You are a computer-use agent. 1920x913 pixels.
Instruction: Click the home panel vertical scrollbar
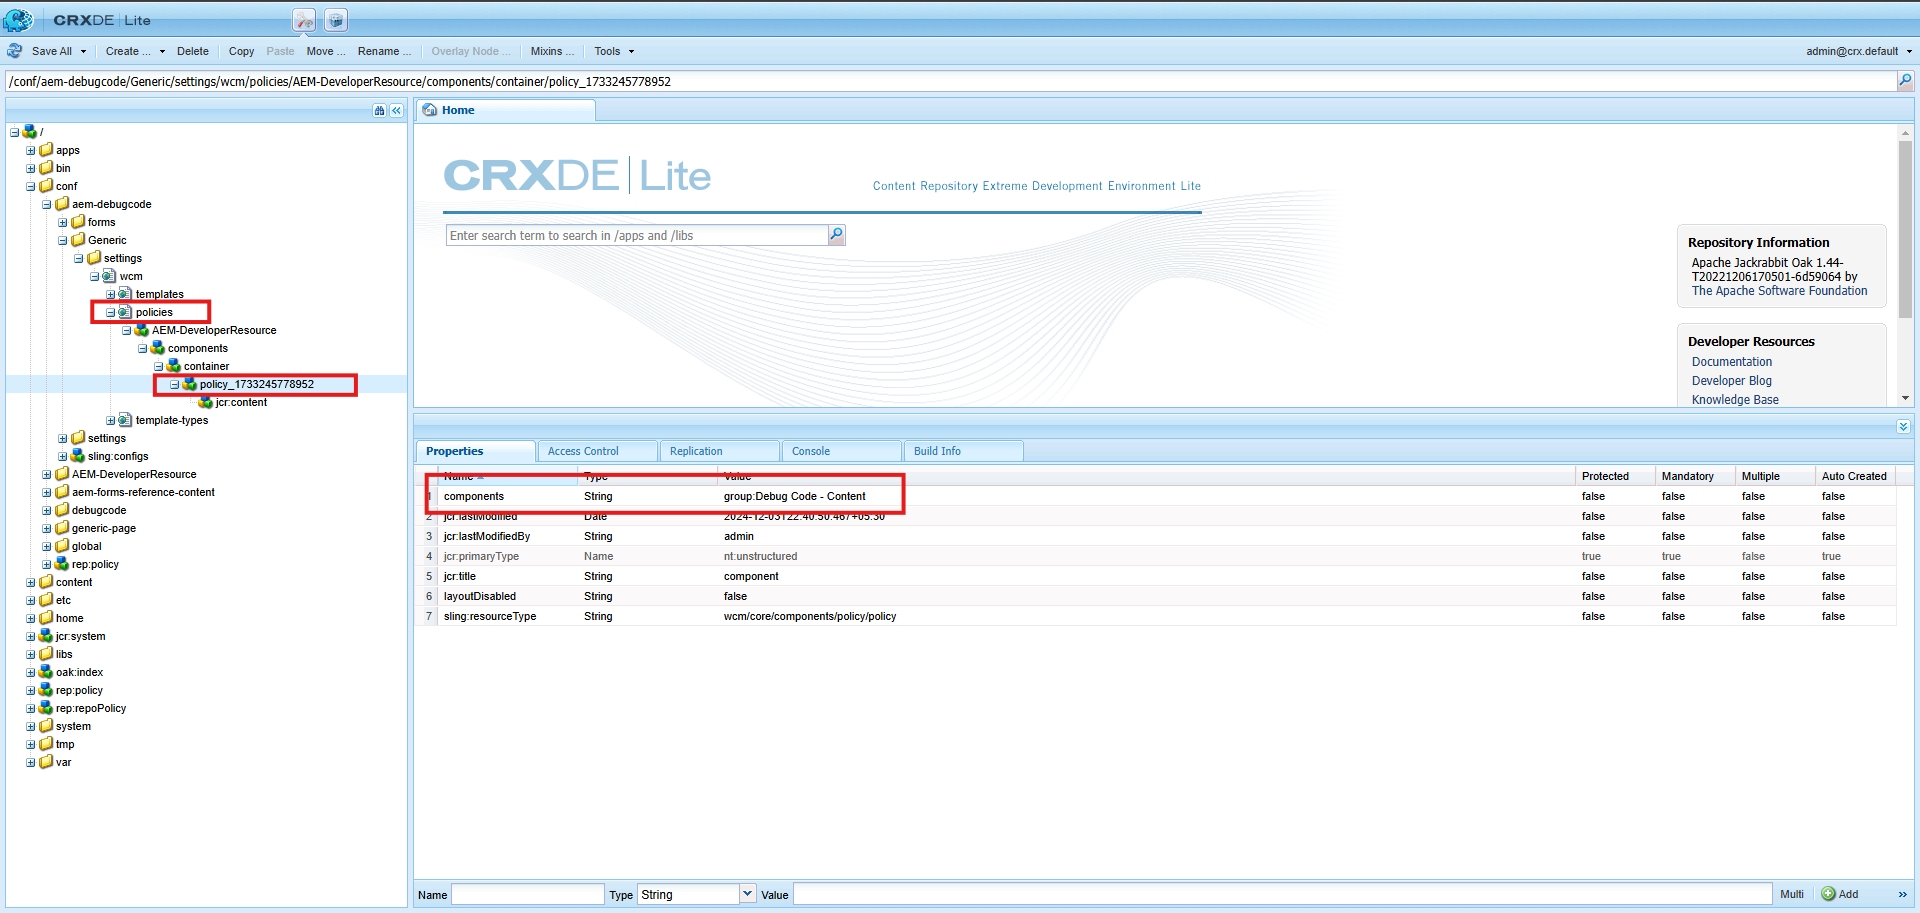coord(1905,230)
